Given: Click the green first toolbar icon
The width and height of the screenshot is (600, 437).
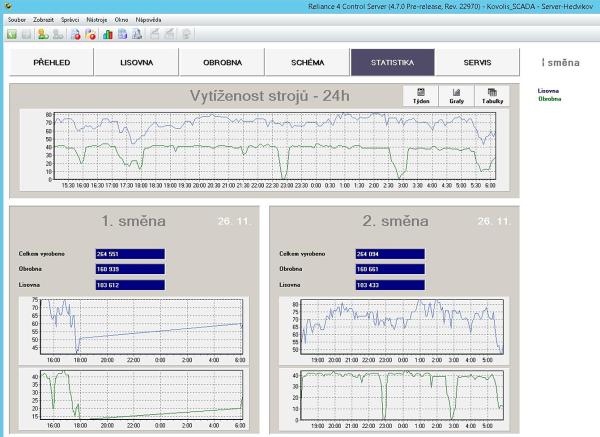Looking at the screenshot, I should [x=11, y=34].
